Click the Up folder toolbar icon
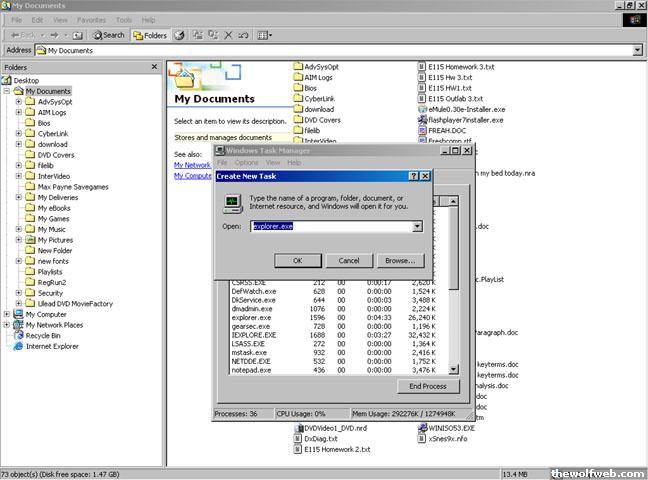The height and width of the screenshot is (480, 648). coord(79,35)
